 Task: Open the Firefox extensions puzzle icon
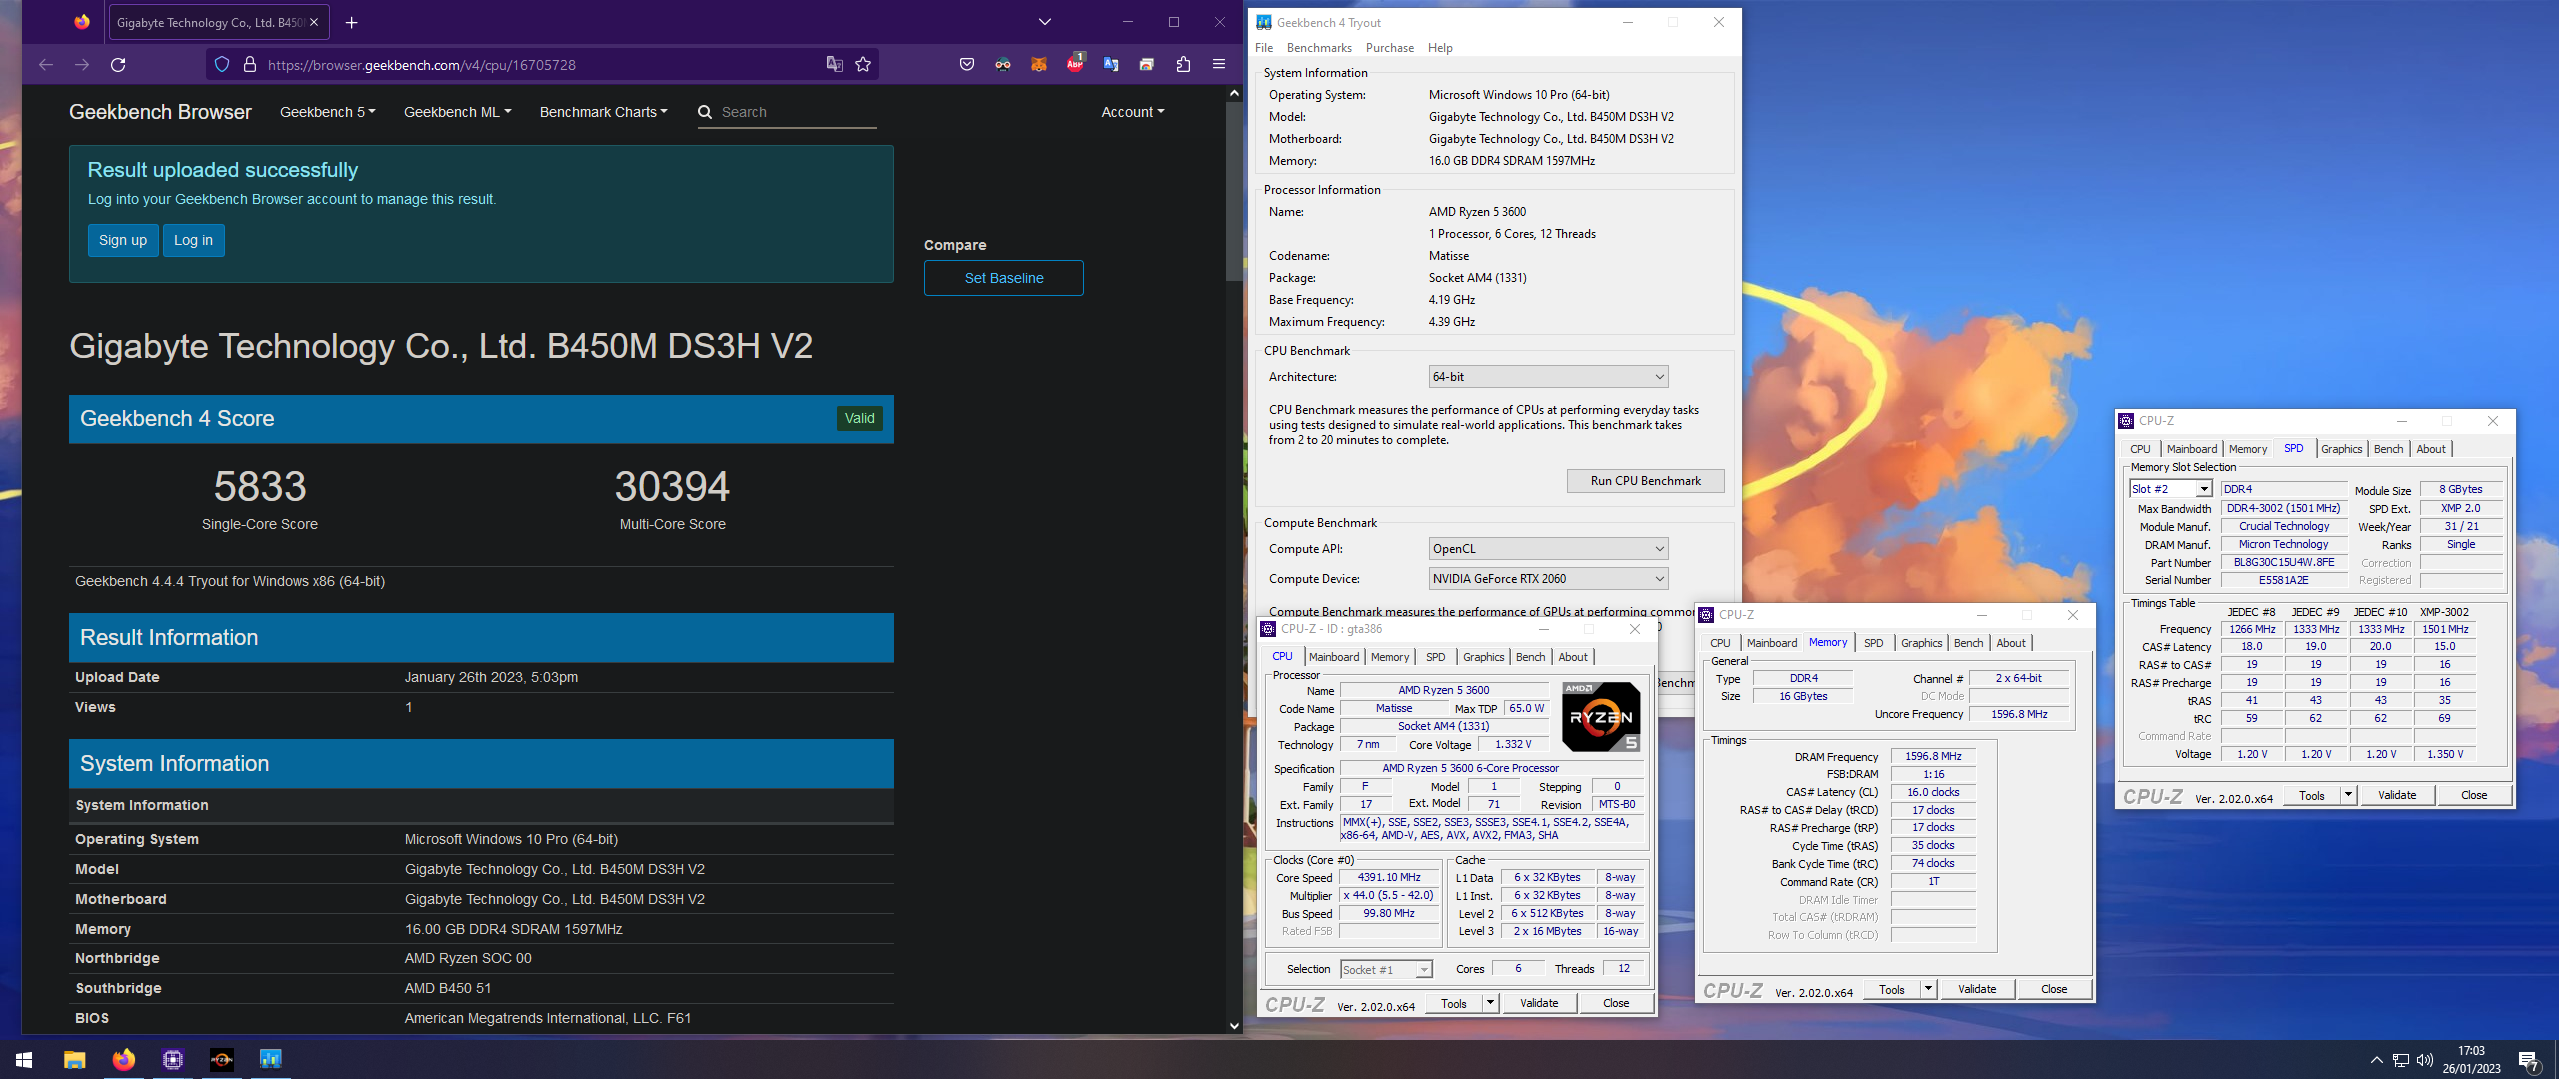[1183, 65]
